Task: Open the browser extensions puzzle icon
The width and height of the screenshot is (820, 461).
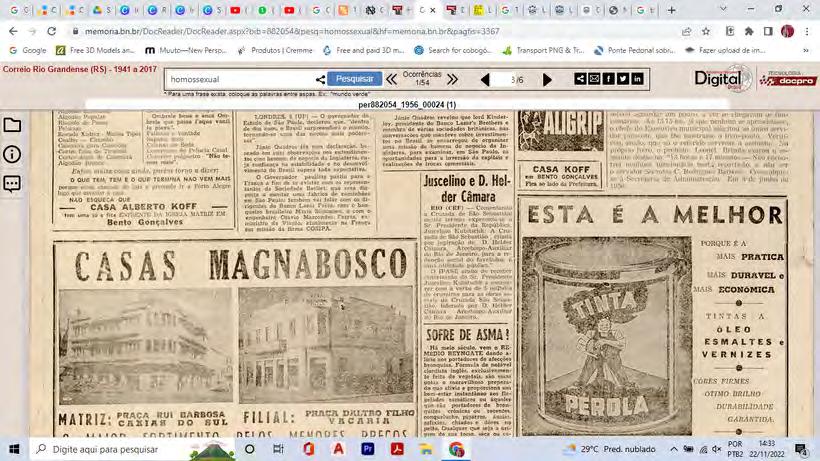Action: (x=749, y=31)
